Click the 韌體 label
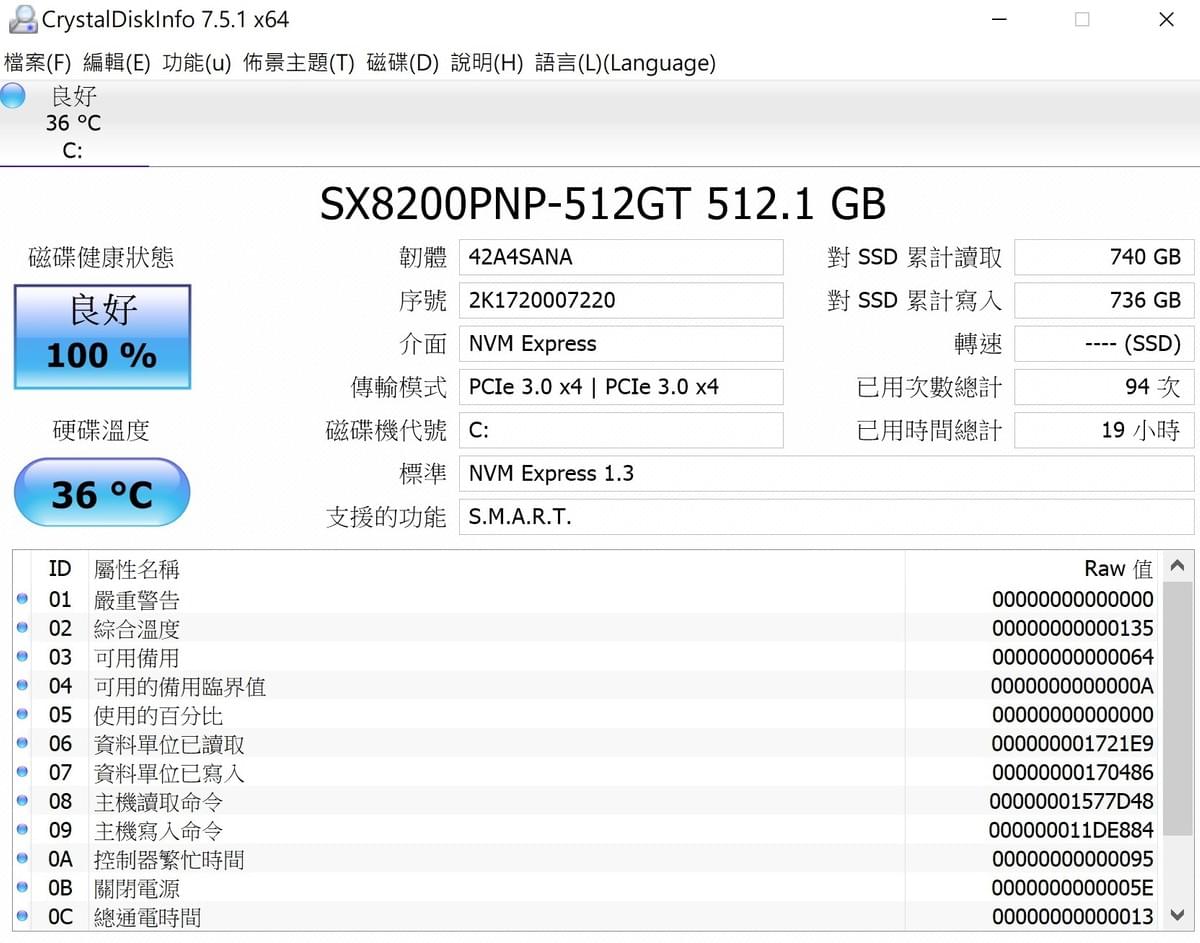 point(423,258)
